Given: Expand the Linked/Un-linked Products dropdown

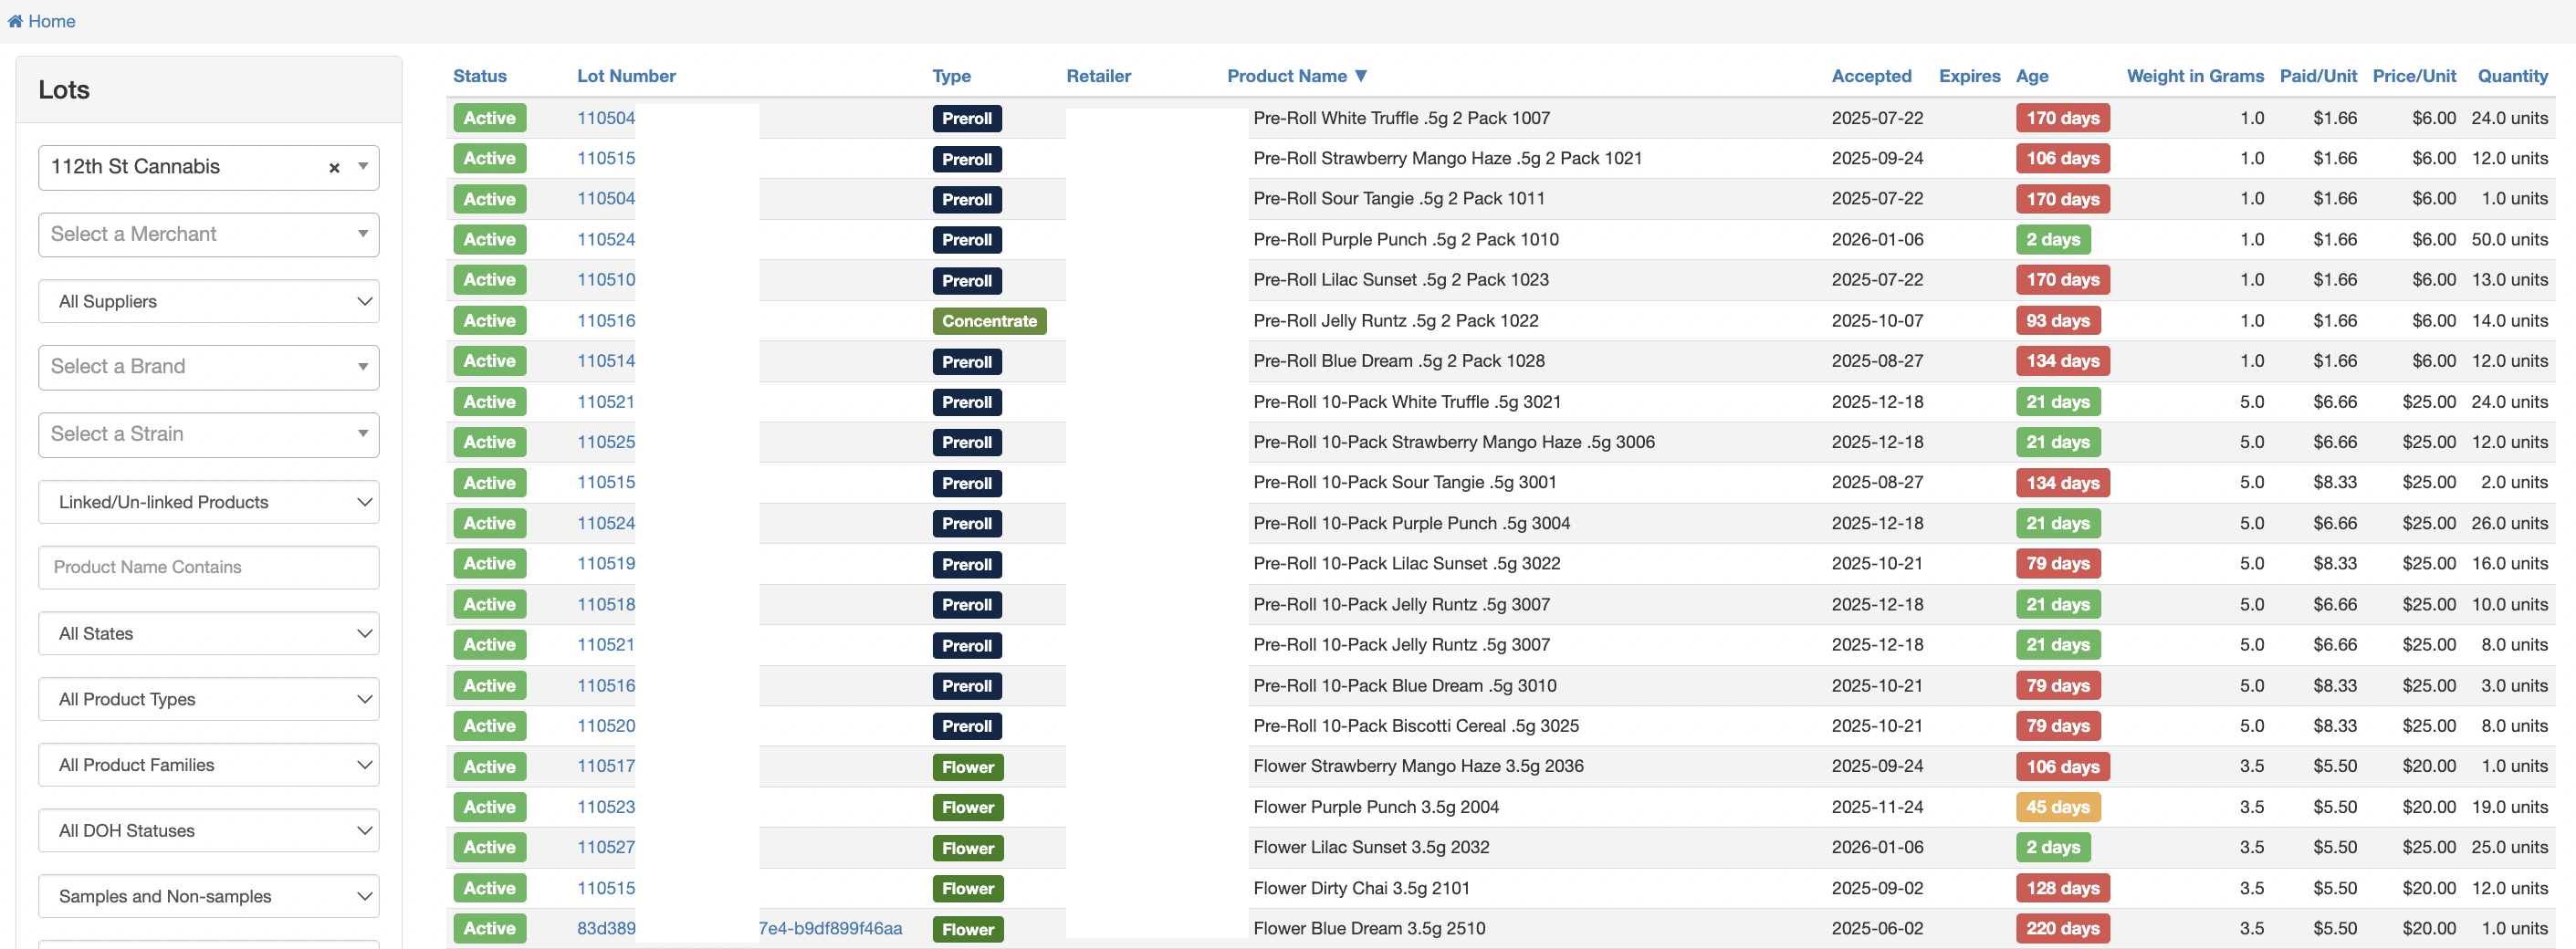Looking at the screenshot, I should [208, 502].
